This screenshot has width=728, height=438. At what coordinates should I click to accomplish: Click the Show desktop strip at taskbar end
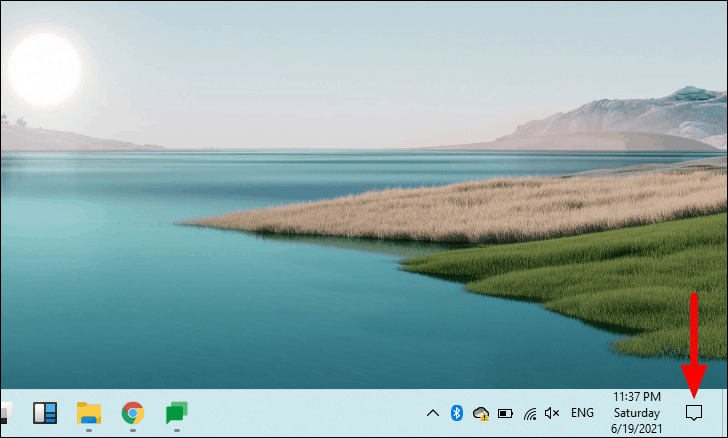tap(724, 413)
